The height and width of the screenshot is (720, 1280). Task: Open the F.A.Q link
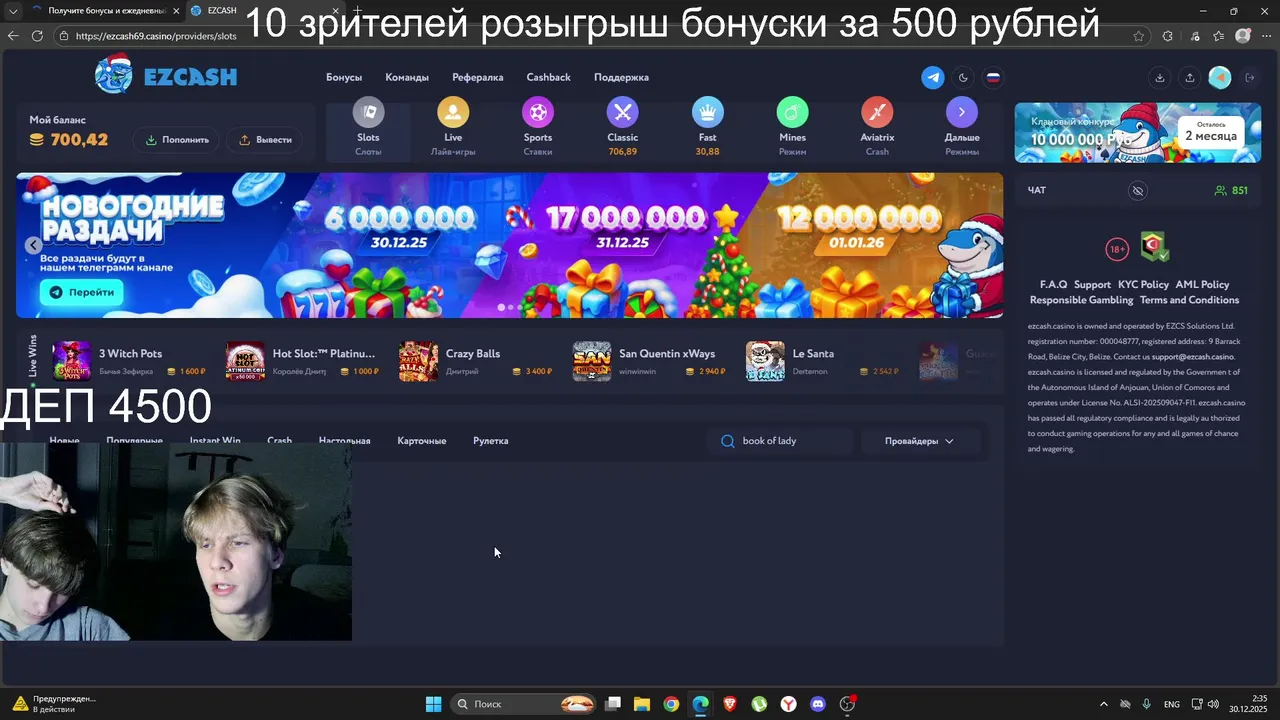[x=1054, y=285]
